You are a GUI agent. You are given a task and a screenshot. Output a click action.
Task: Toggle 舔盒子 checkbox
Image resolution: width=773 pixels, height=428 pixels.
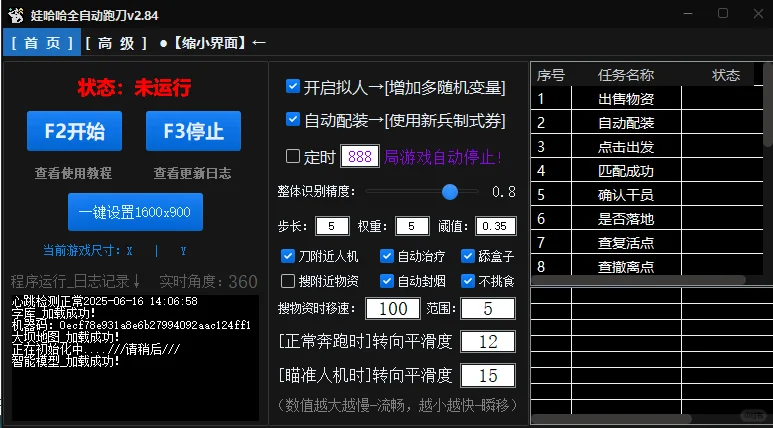click(467, 256)
